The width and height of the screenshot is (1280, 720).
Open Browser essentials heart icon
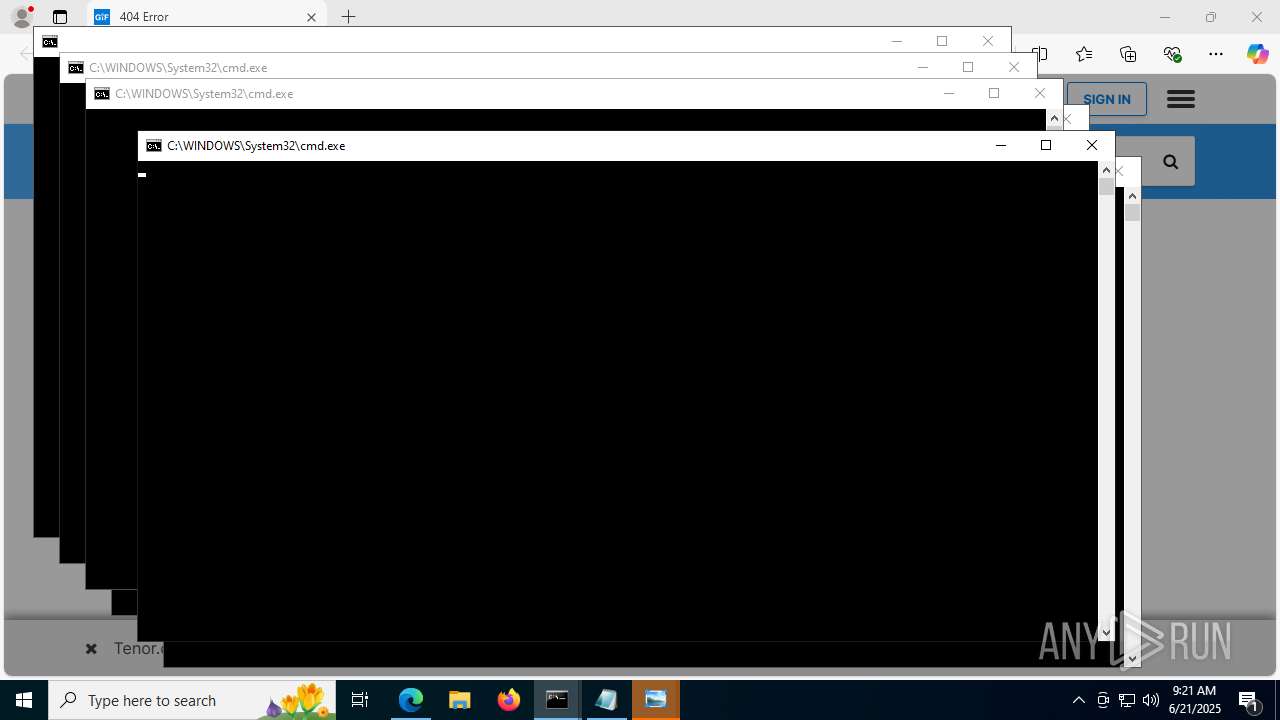point(1172,54)
